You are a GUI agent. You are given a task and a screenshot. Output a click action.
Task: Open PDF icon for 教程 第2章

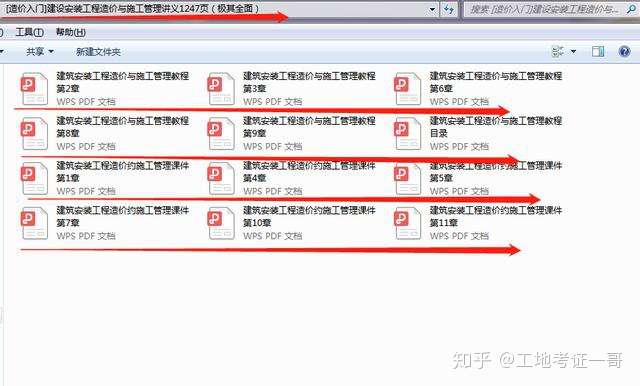point(34,89)
